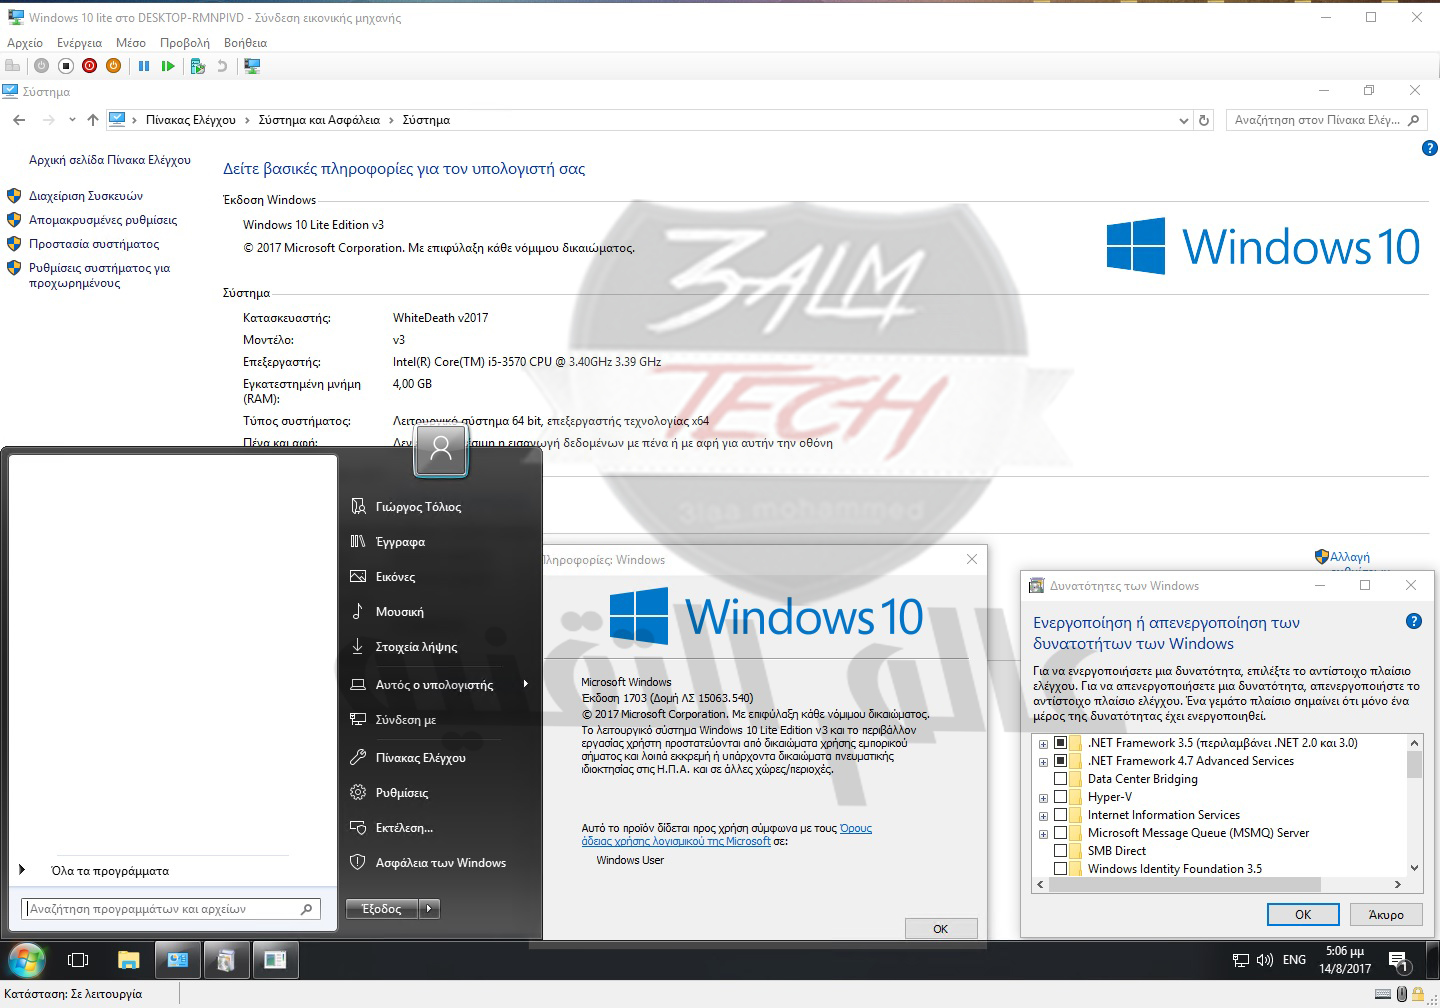Expand Internet Information Services node

(1043, 816)
